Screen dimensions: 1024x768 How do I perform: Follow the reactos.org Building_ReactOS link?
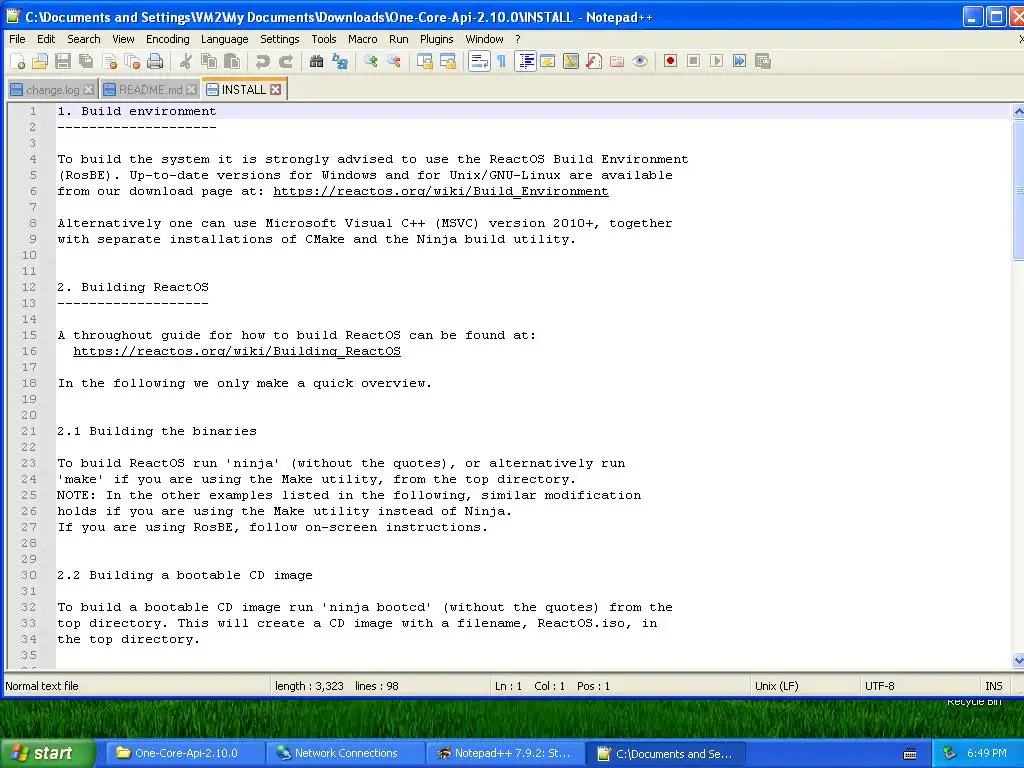point(237,351)
